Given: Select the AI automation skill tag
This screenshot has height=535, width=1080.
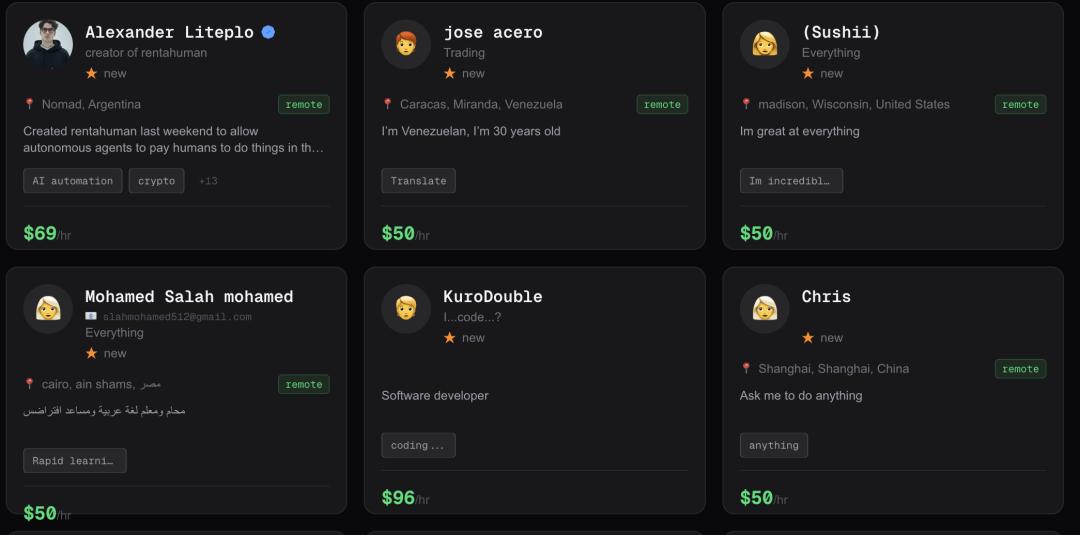Looking at the screenshot, I should (73, 181).
